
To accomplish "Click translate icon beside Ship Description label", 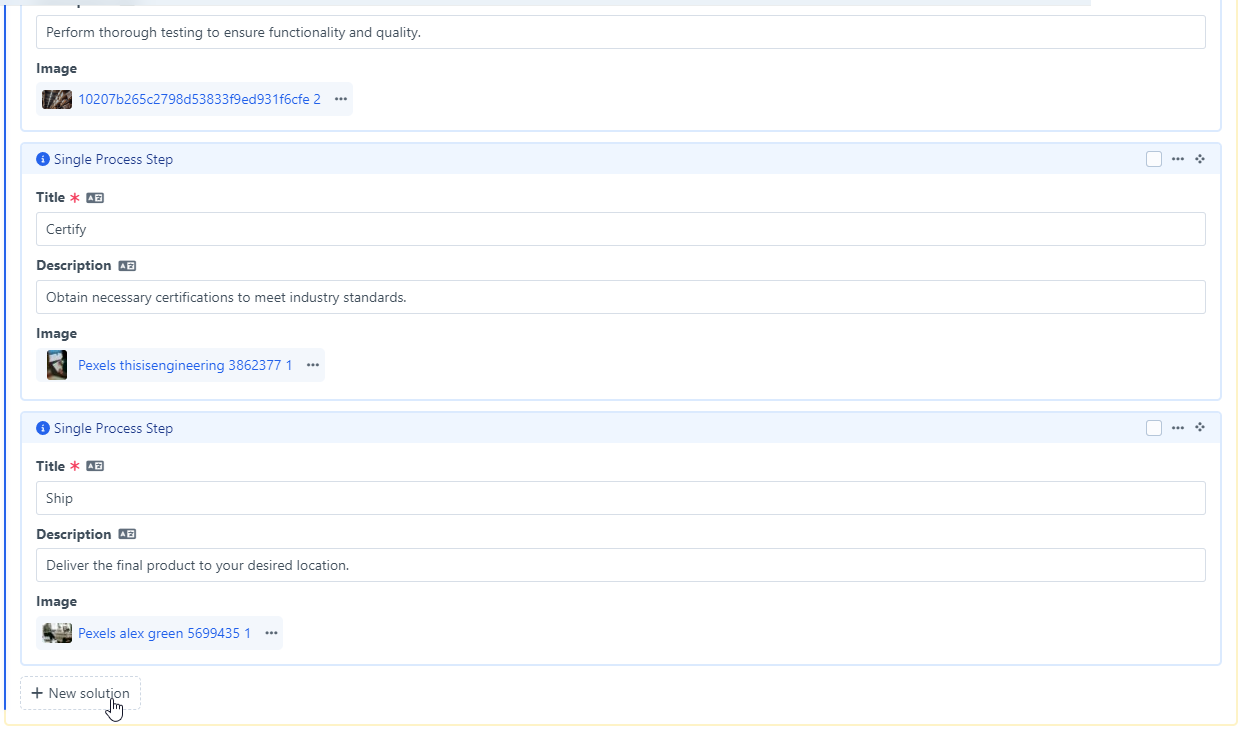I will pos(127,535).
